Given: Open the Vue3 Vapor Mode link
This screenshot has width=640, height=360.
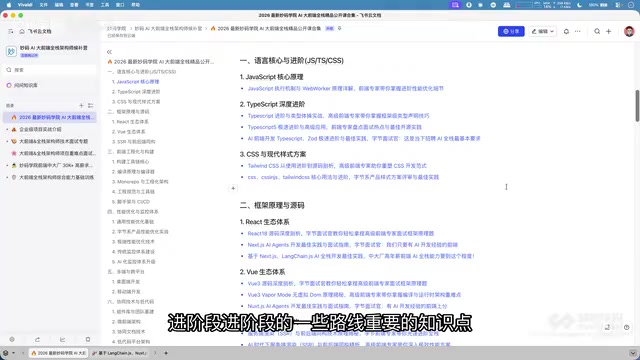Looking at the screenshot, I should (x=354, y=295).
